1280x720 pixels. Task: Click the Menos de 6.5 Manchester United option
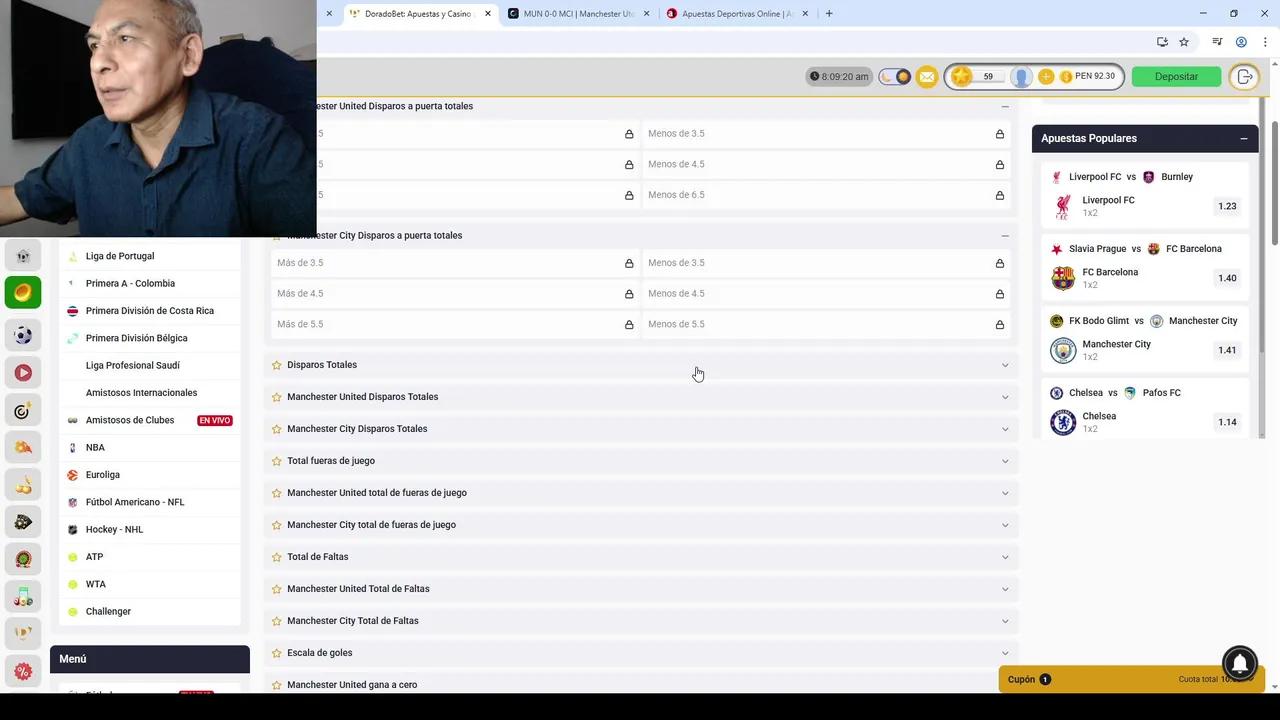[826, 195]
